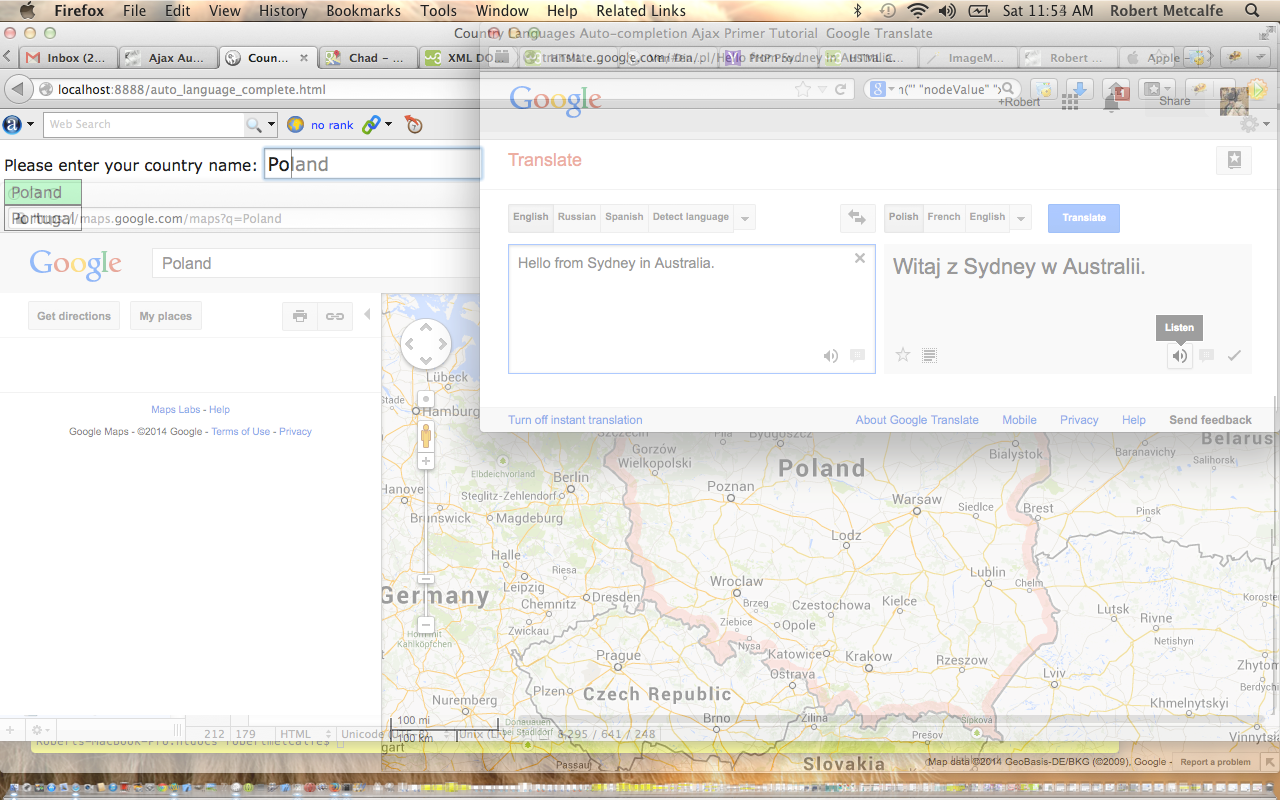
Task: Click the blue Translate button
Action: [1084, 218]
